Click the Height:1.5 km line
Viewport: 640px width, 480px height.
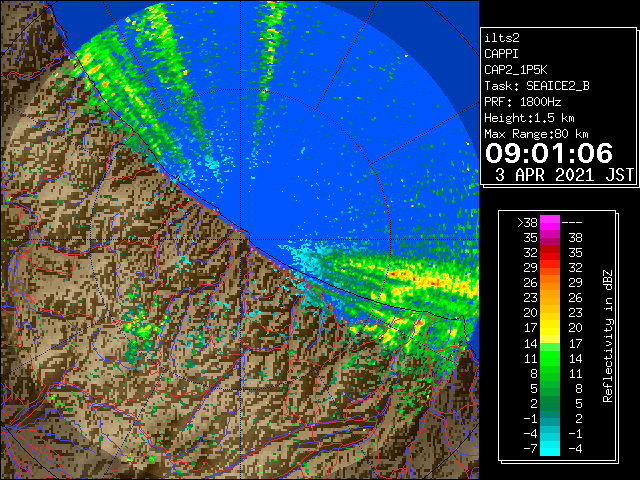[x=529, y=118]
